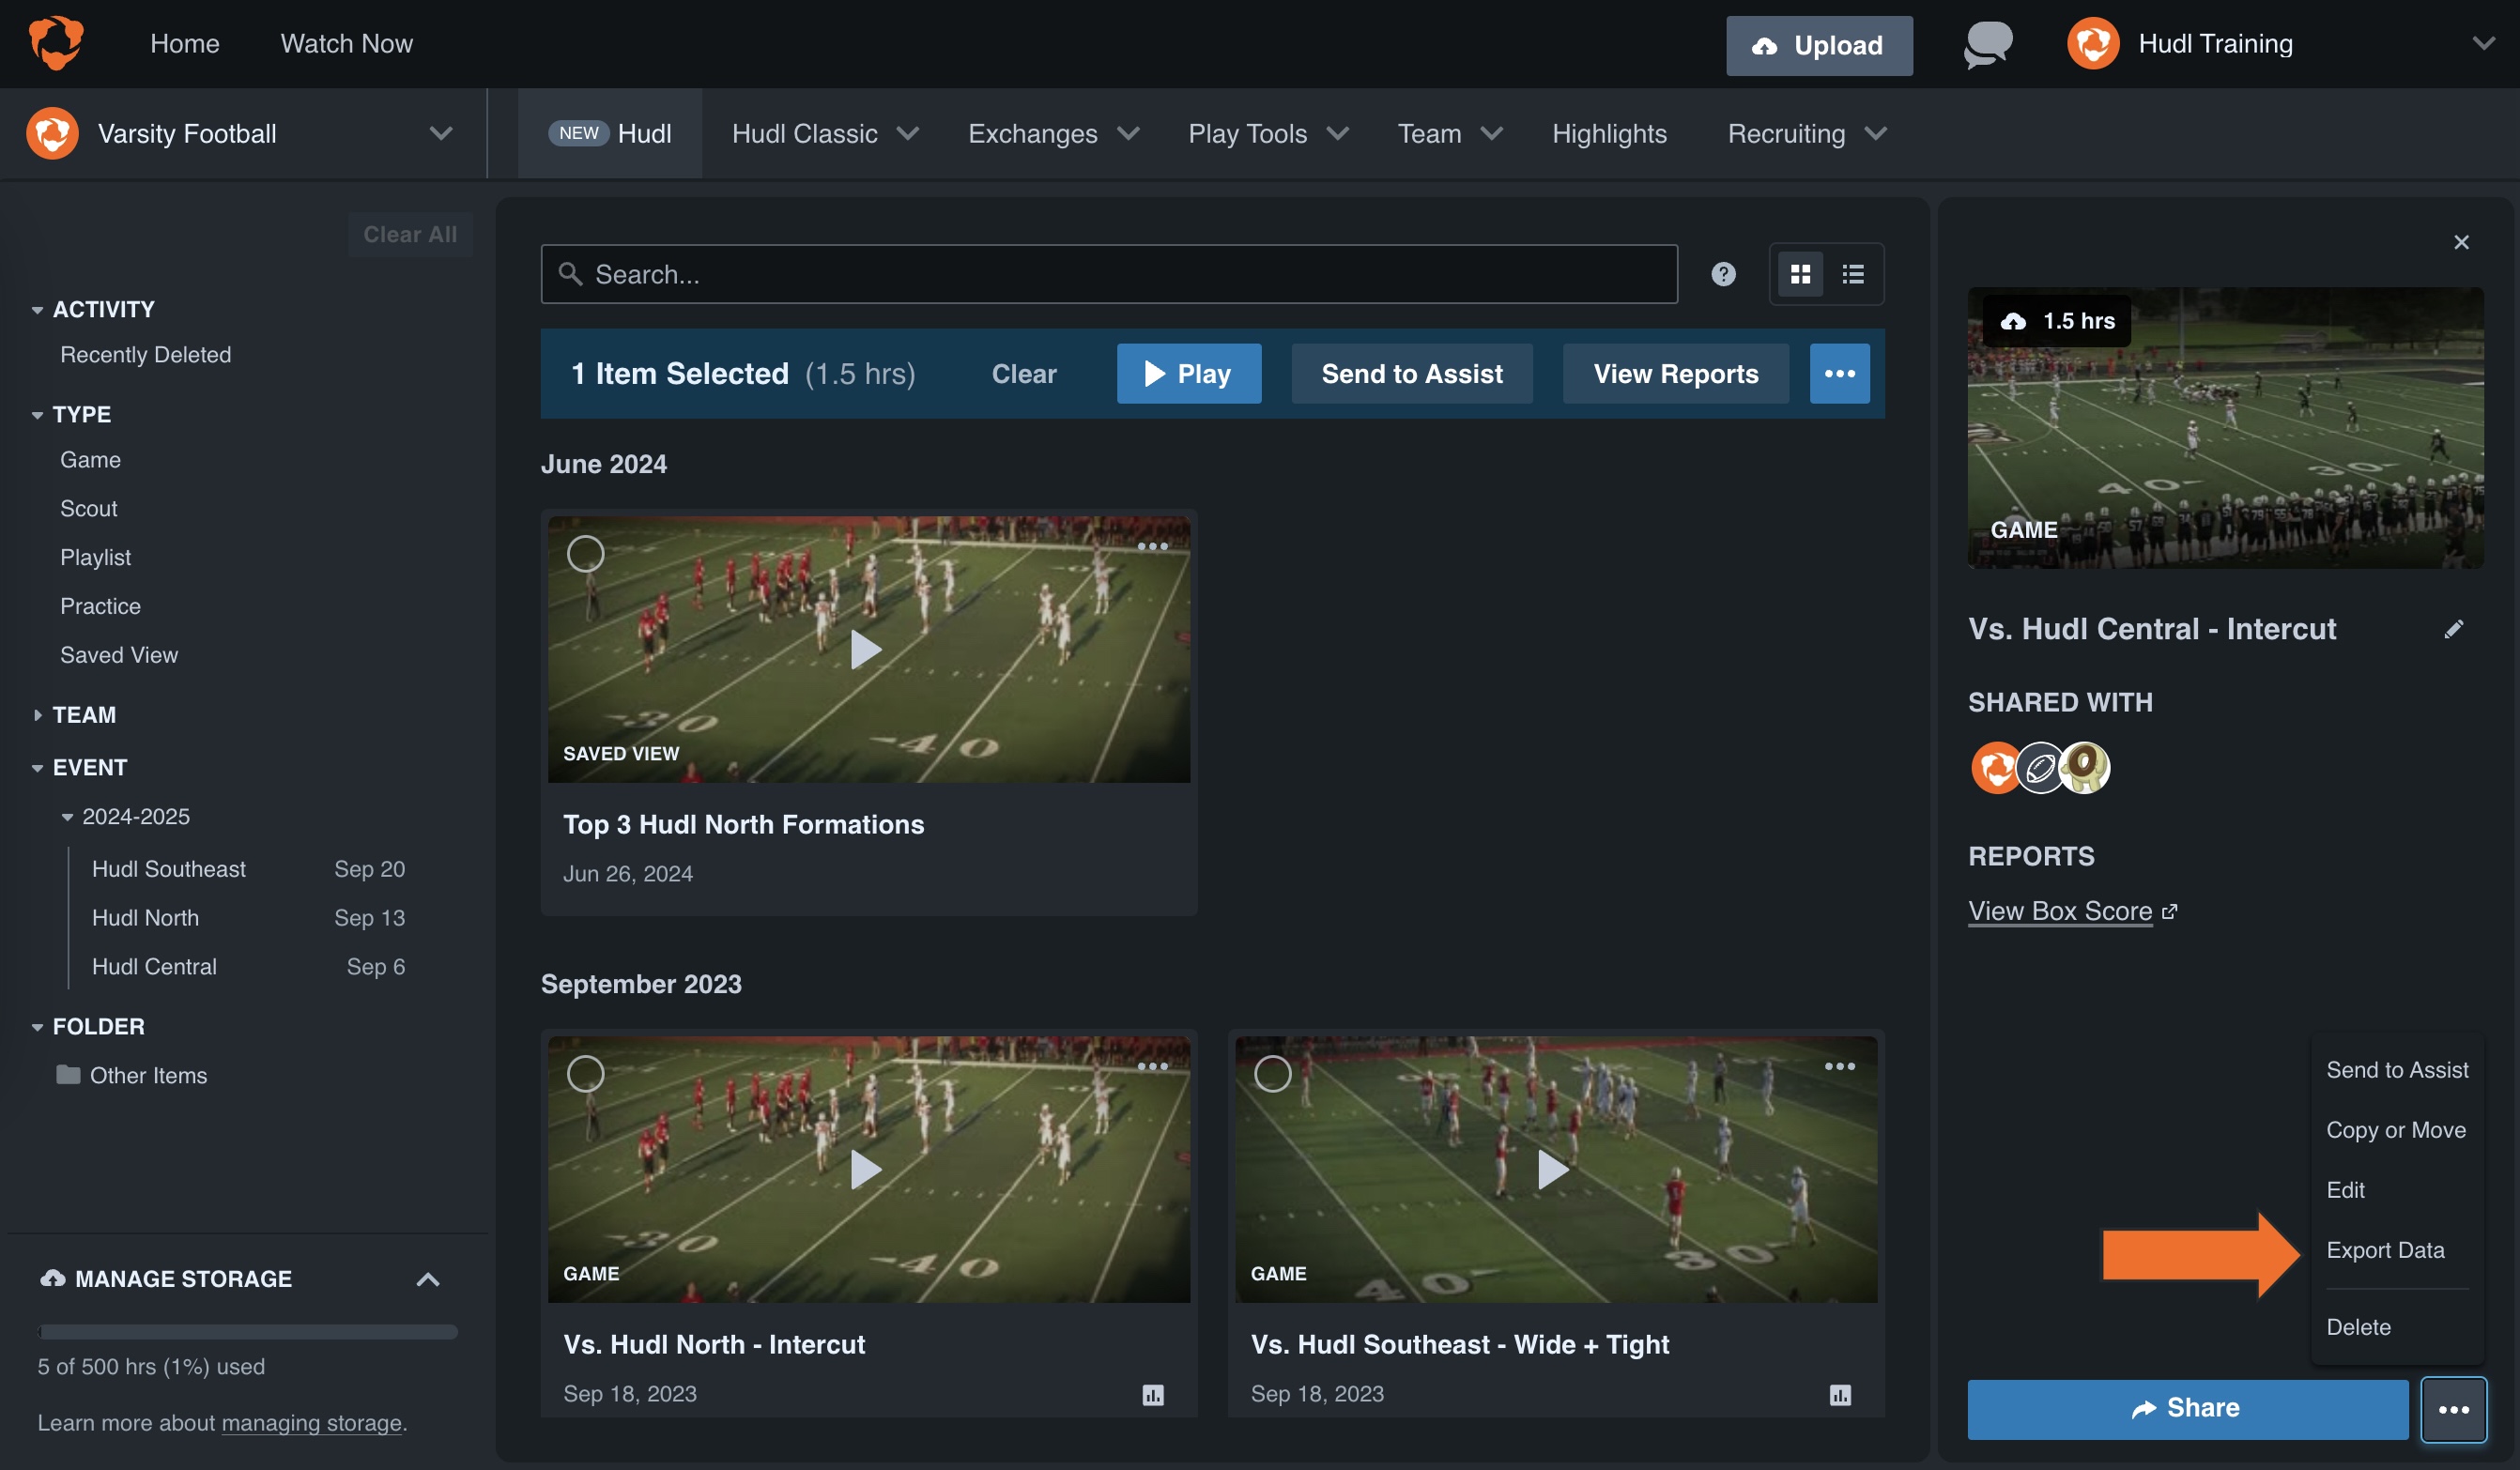This screenshot has width=2520, height=1470.
Task: Open options for Vs. Hudl North card
Action: pos(1152,1067)
